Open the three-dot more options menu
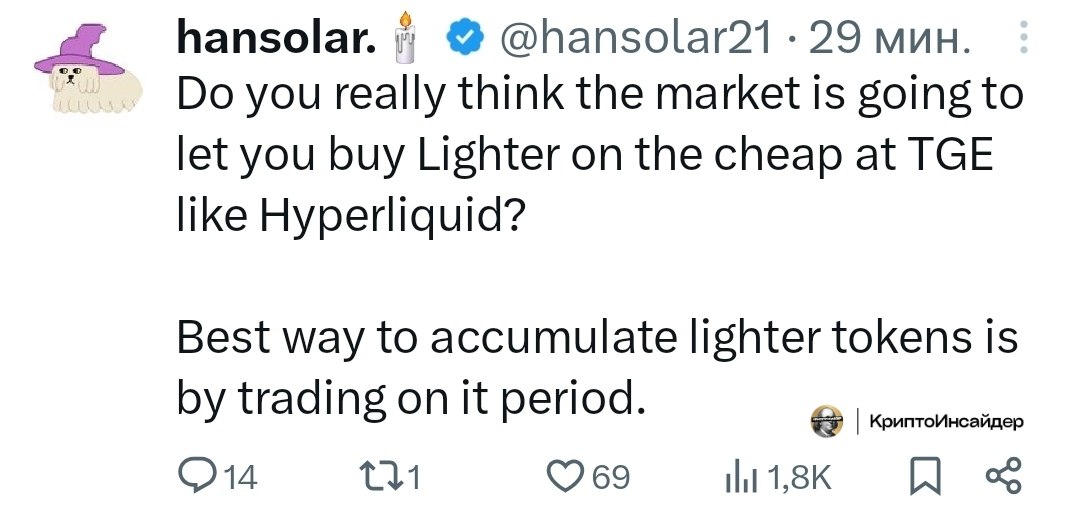The height and width of the screenshot is (510, 1080). (1022, 39)
